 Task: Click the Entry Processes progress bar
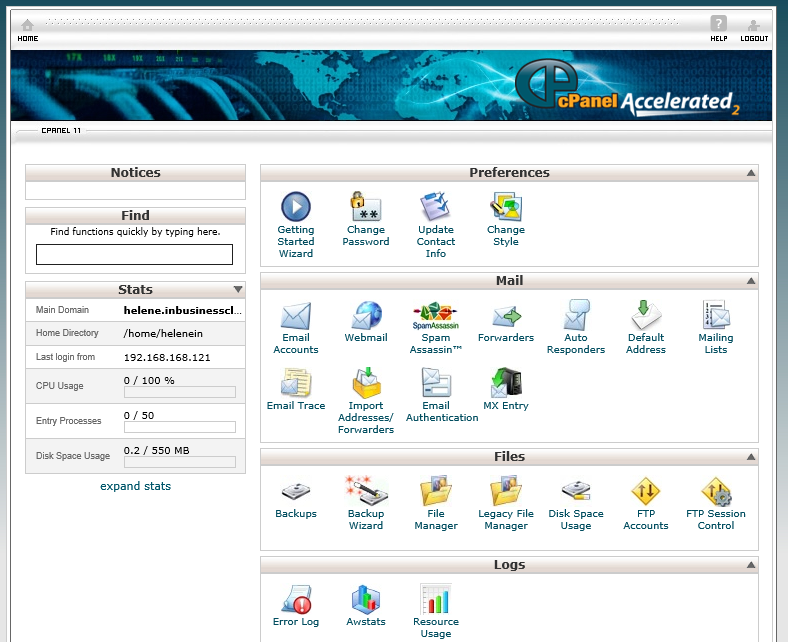(180, 427)
